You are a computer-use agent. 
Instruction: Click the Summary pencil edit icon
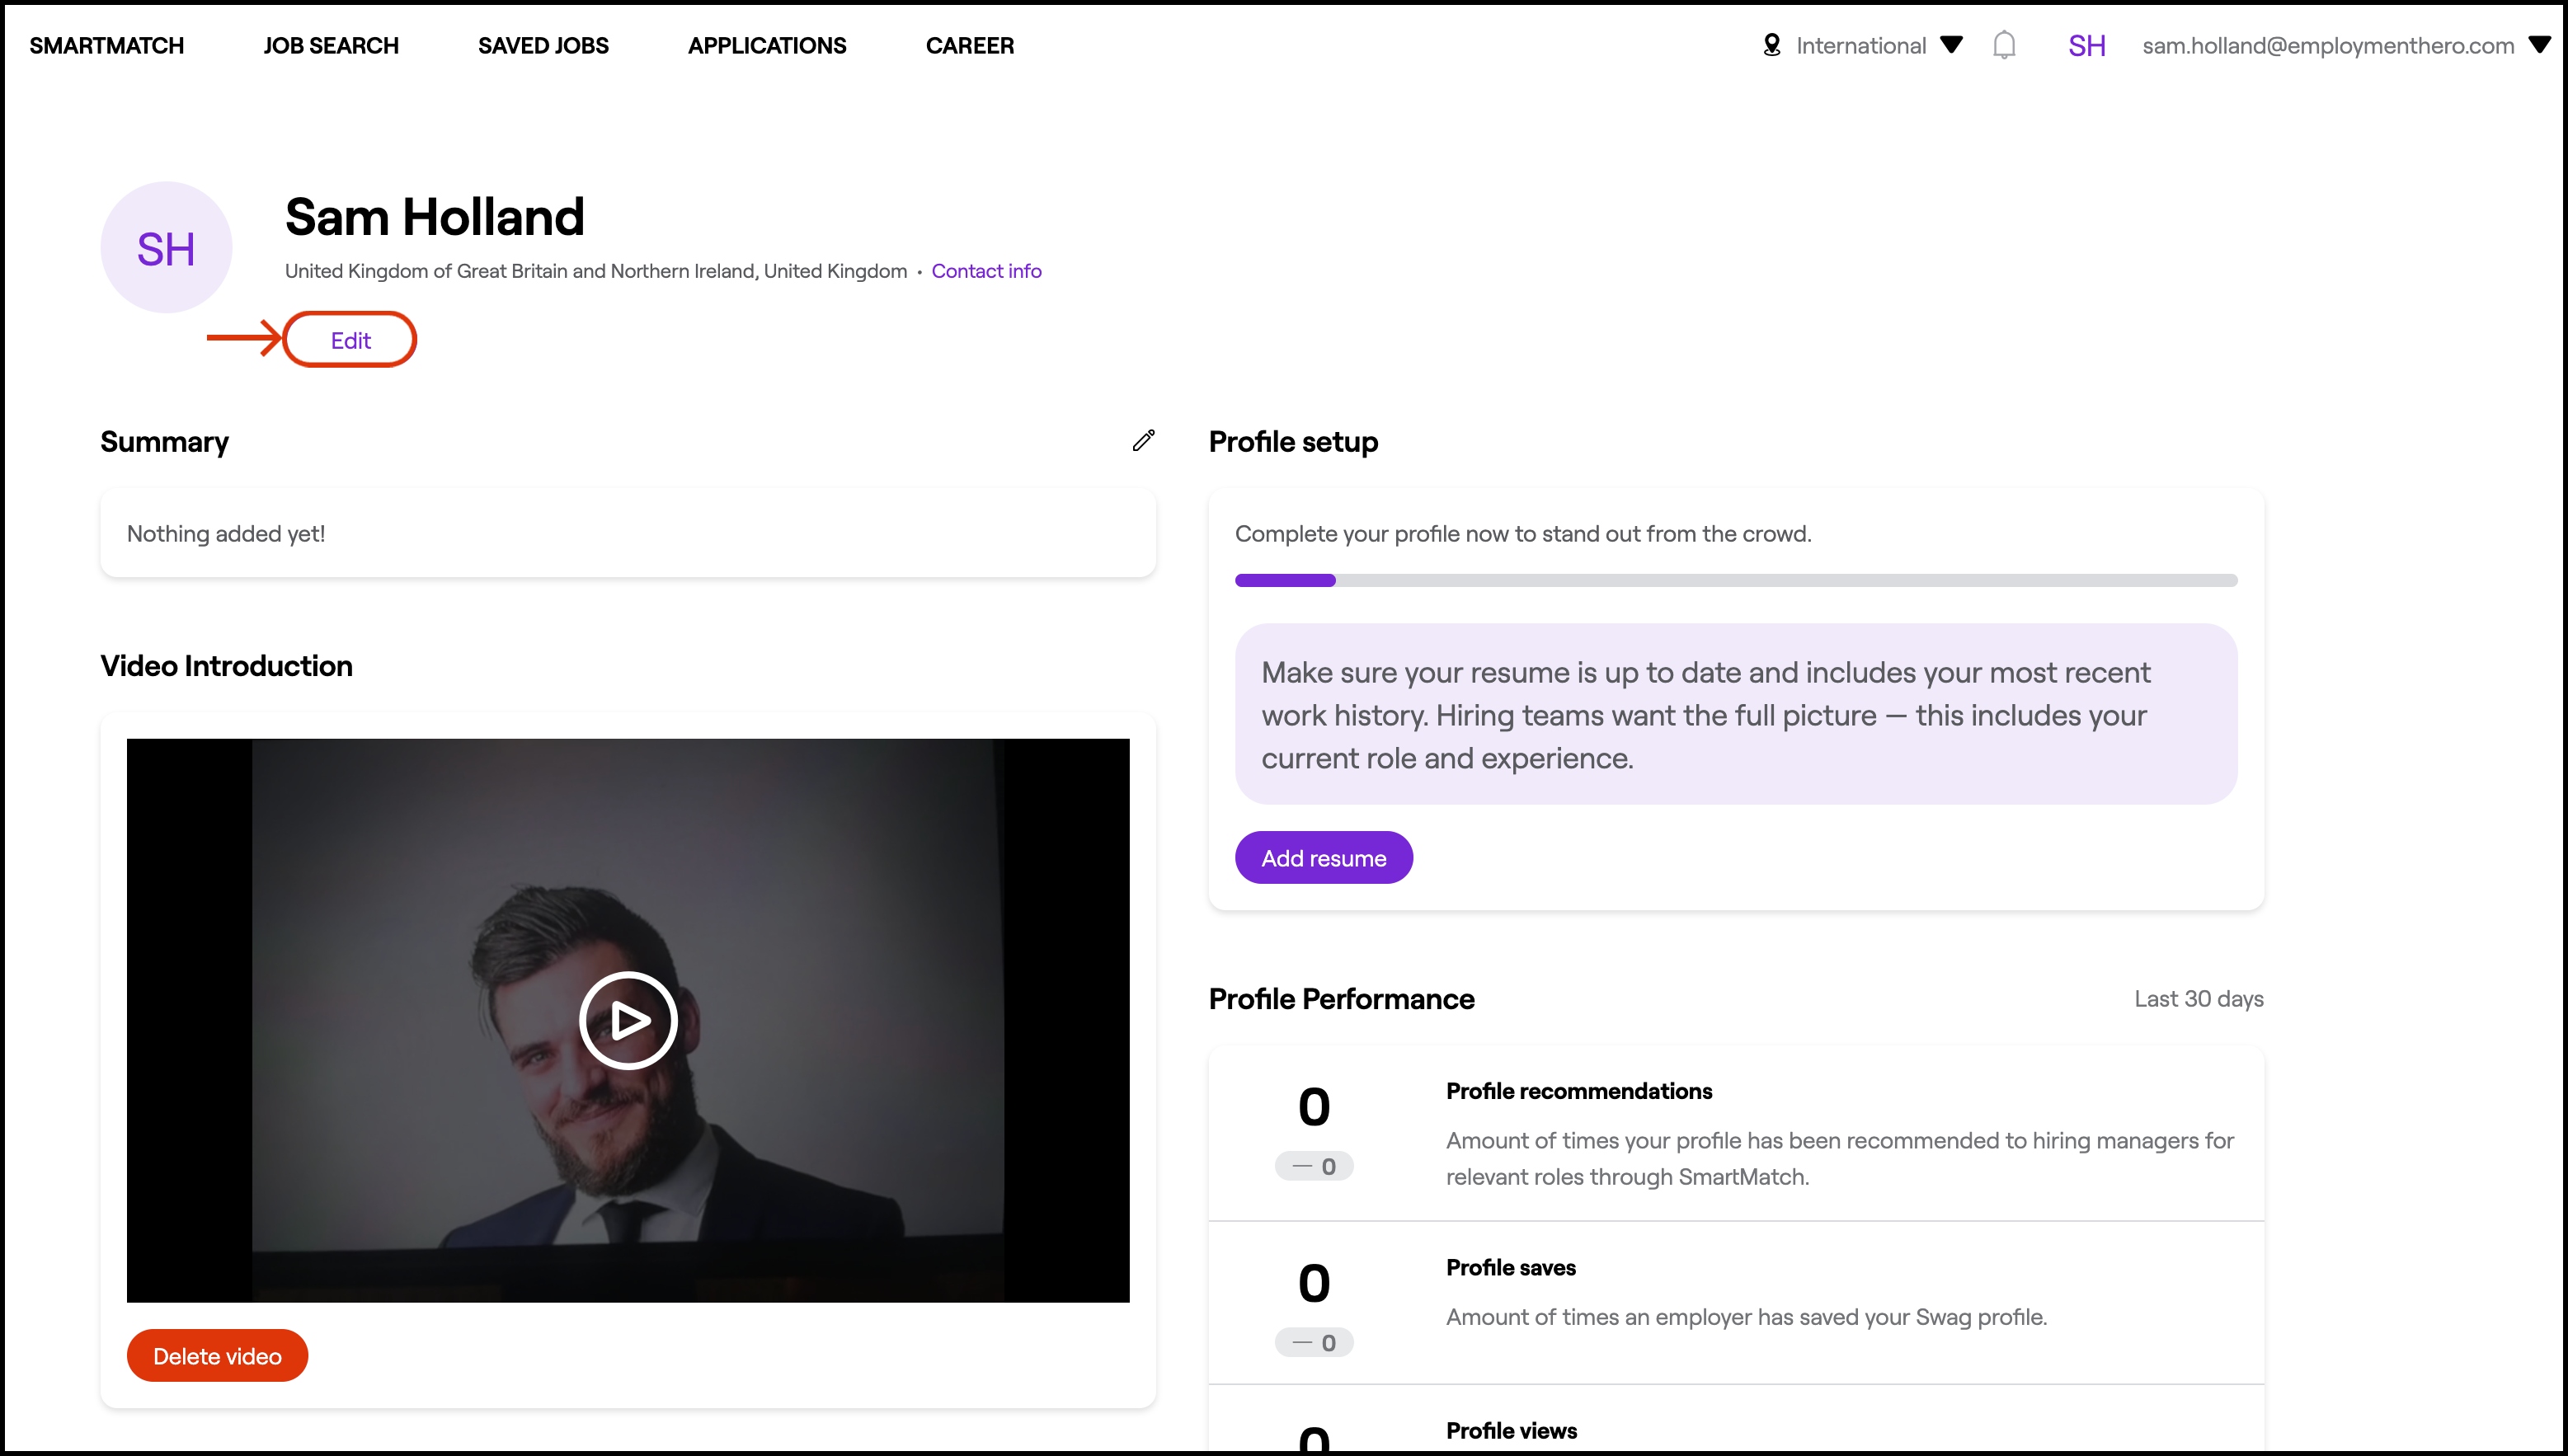click(1143, 441)
